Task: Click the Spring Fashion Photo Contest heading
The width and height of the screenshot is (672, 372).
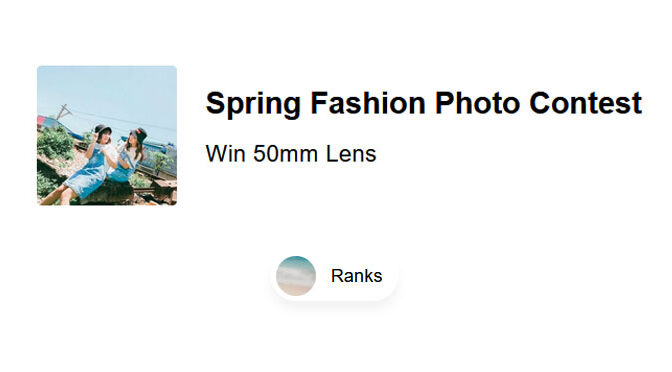Action: click(x=423, y=104)
